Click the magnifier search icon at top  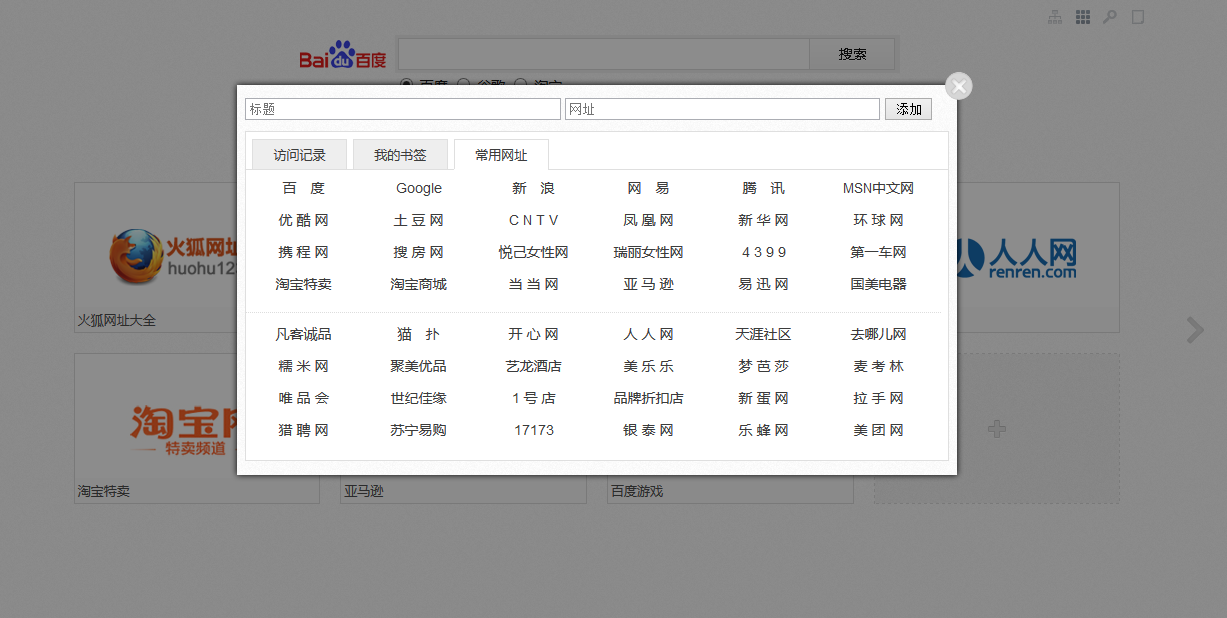pos(1110,17)
